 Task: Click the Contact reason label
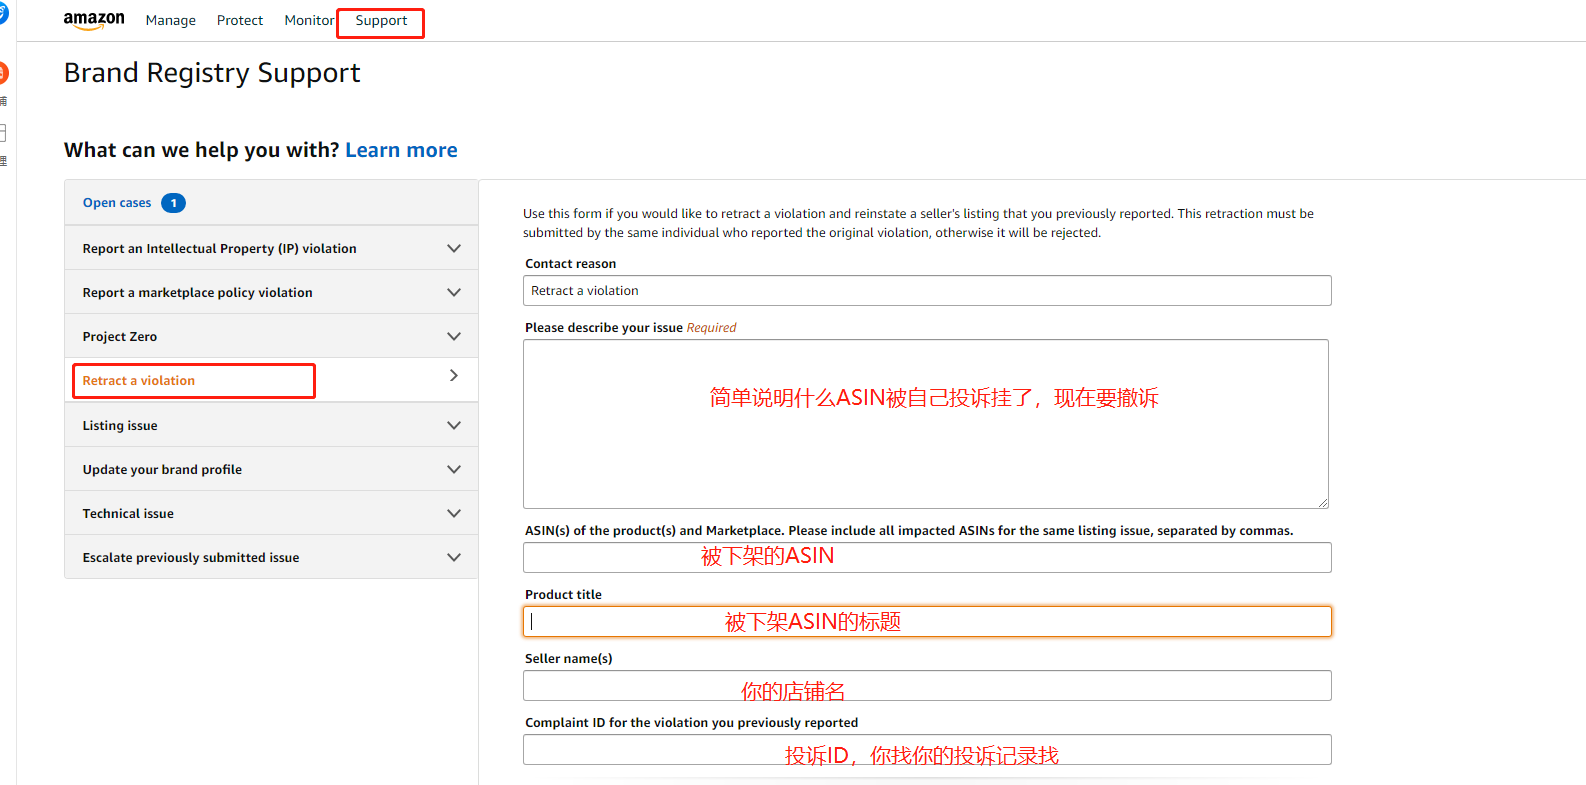[x=570, y=264]
